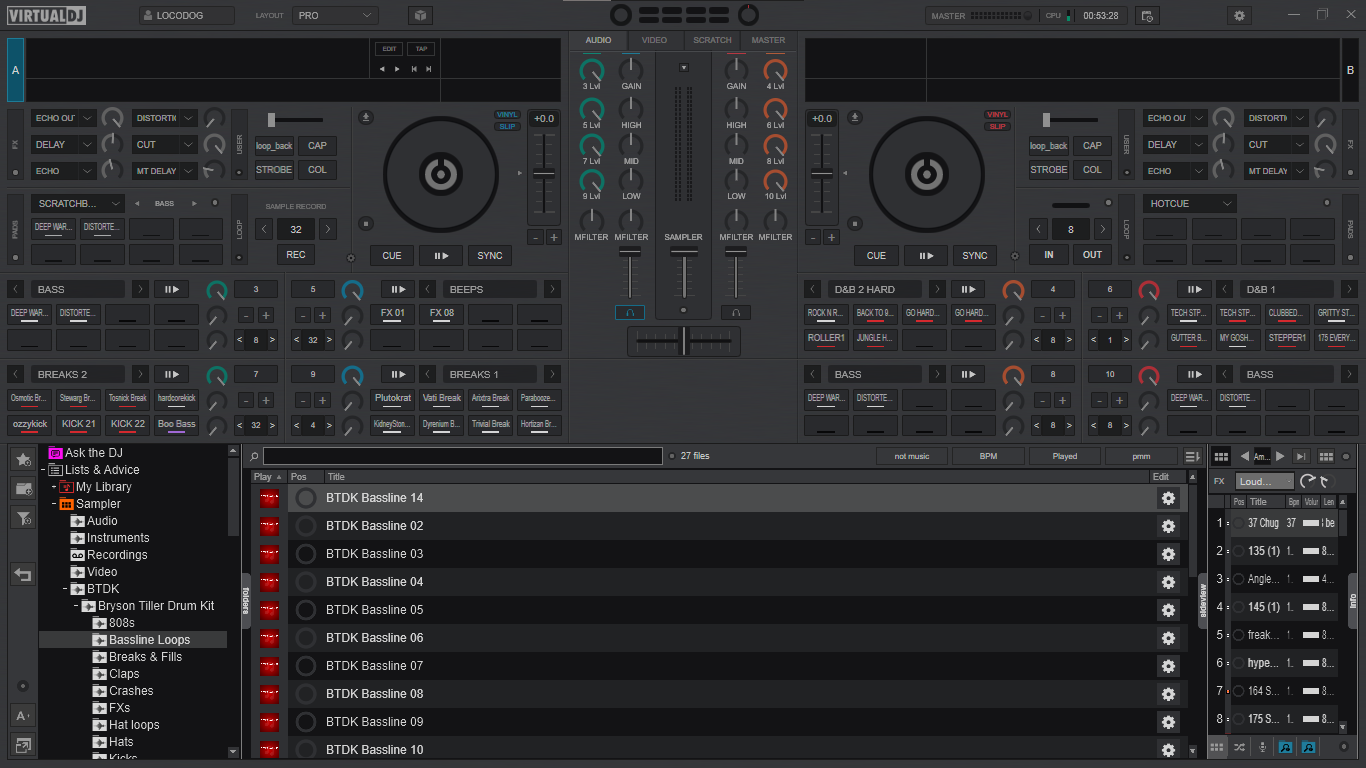Screen dimensions: 1366x768
Task: Switch to the AUDIO mixer tab
Action: (x=598, y=40)
